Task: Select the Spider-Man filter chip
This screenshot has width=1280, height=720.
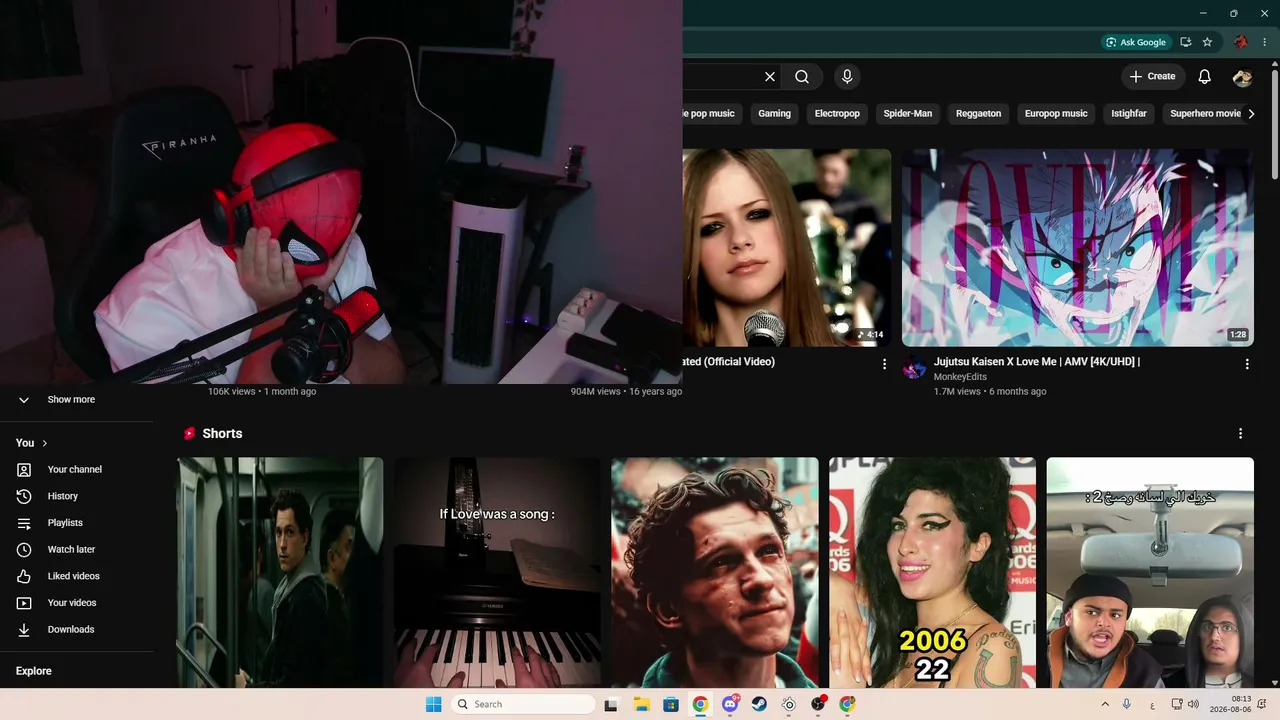Action: pos(908,114)
